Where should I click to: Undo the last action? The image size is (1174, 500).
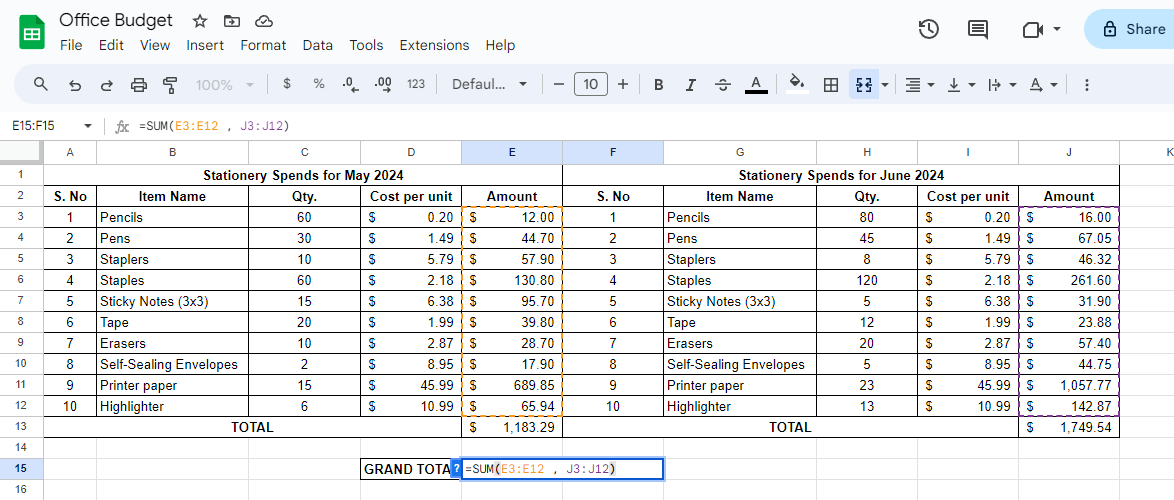click(75, 85)
